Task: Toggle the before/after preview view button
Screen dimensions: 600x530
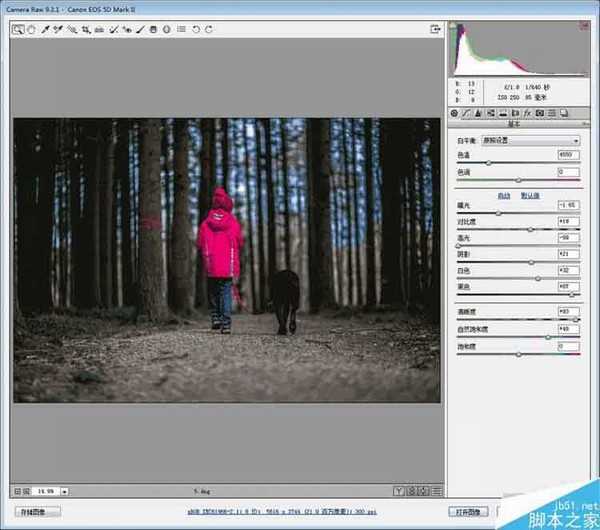Action: coord(399,491)
